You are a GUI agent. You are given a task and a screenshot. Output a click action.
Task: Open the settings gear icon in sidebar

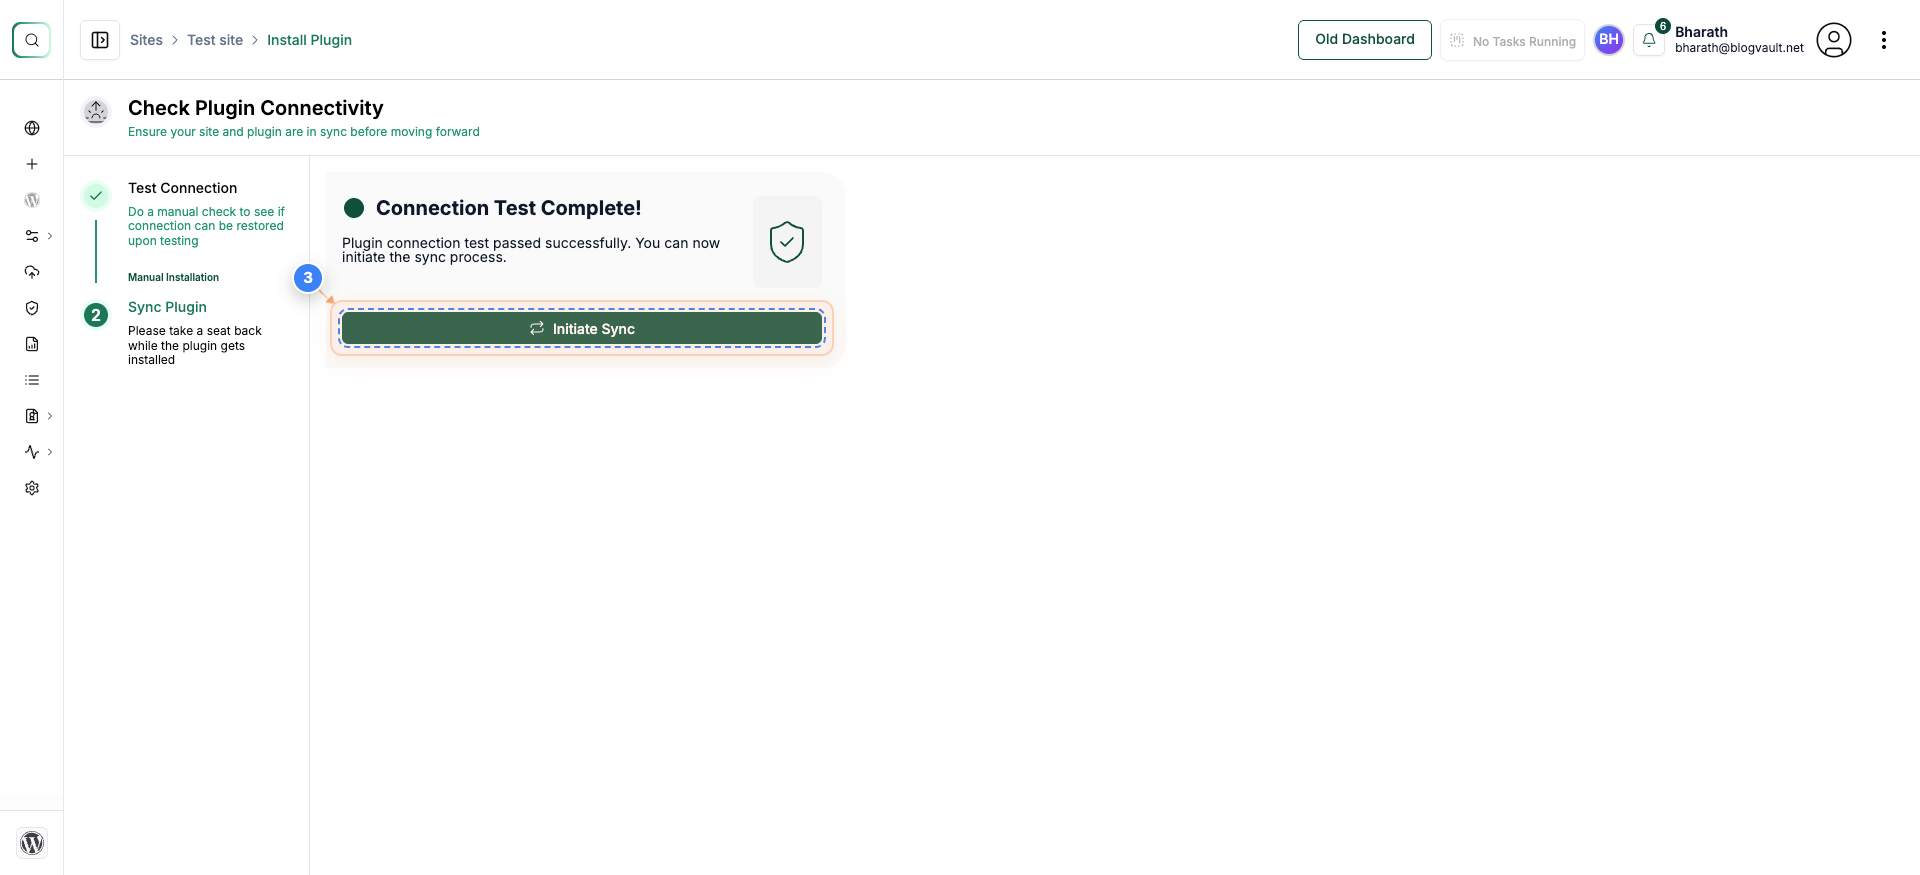click(x=32, y=488)
